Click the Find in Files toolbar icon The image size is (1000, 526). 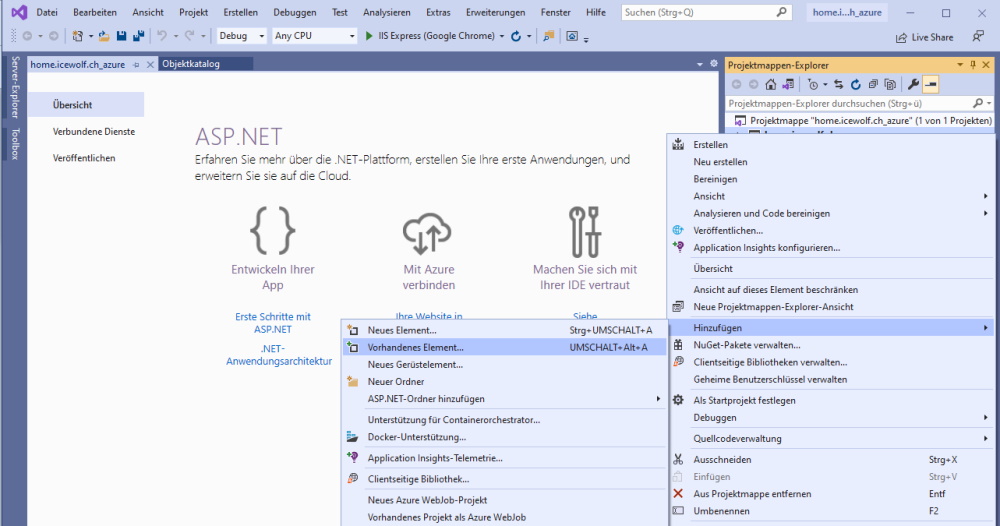548,36
